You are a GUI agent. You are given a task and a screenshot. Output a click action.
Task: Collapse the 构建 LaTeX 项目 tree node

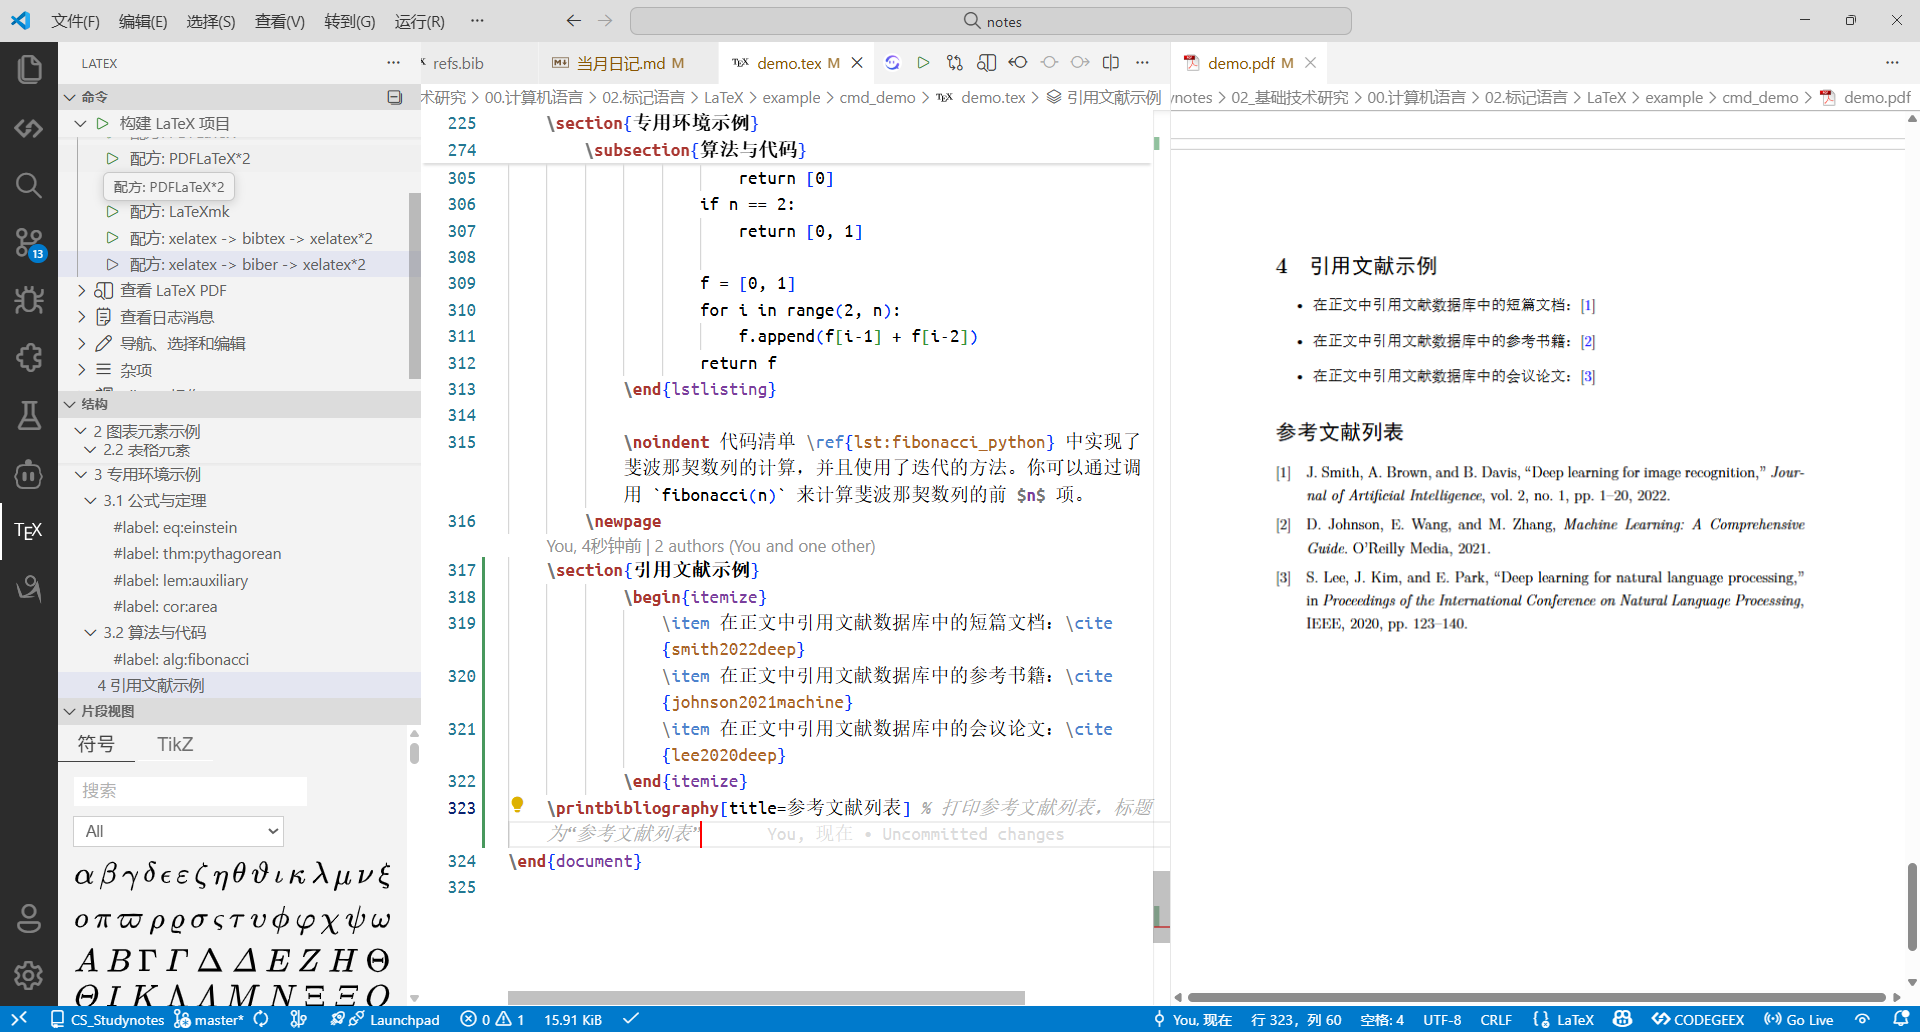pyautogui.click(x=81, y=124)
